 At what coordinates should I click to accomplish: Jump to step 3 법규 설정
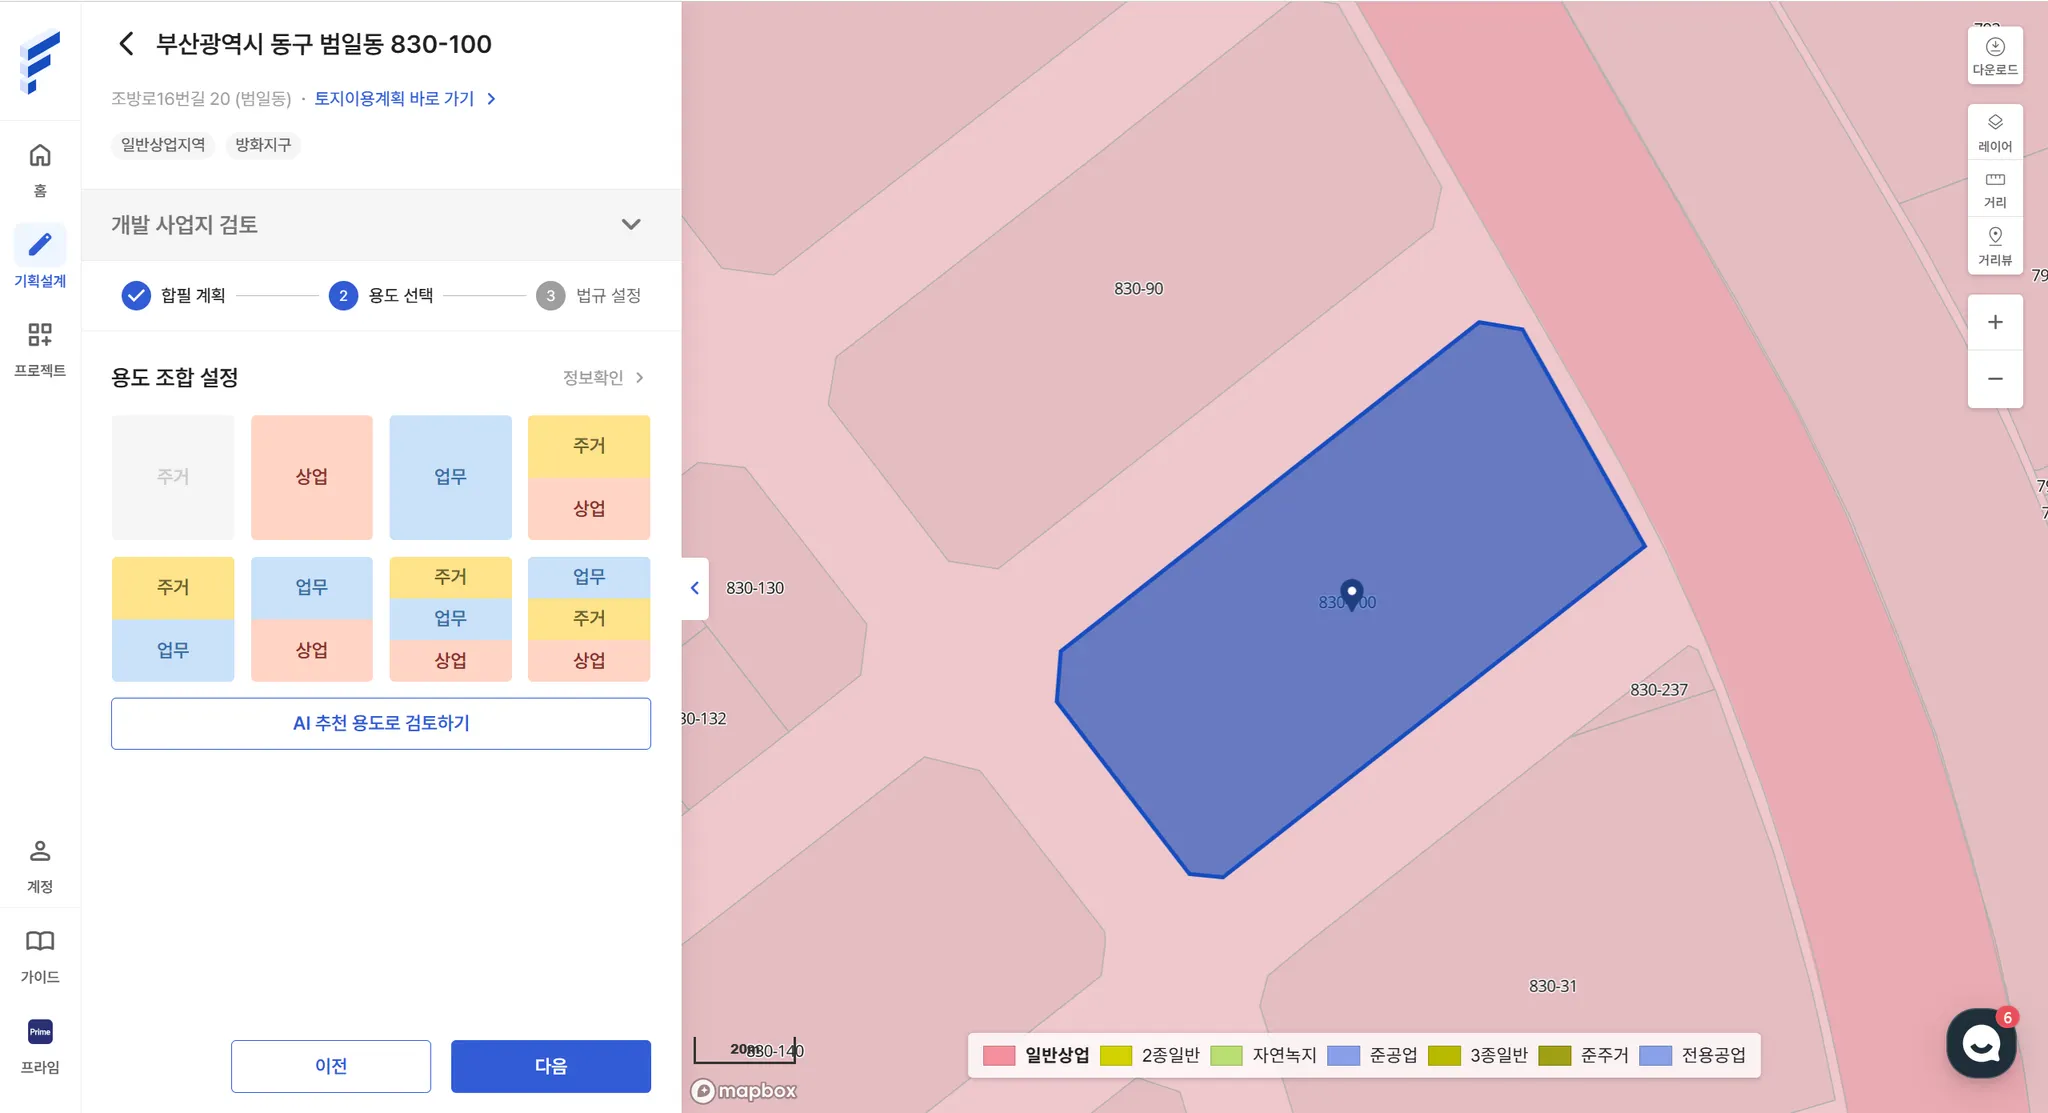tap(588, 295)
